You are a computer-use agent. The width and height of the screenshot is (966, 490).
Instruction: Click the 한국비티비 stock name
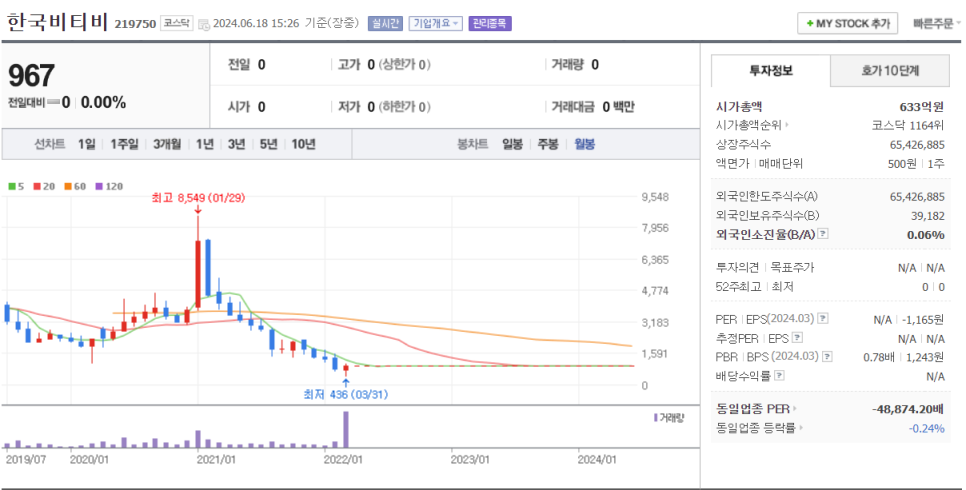(57, 22)
